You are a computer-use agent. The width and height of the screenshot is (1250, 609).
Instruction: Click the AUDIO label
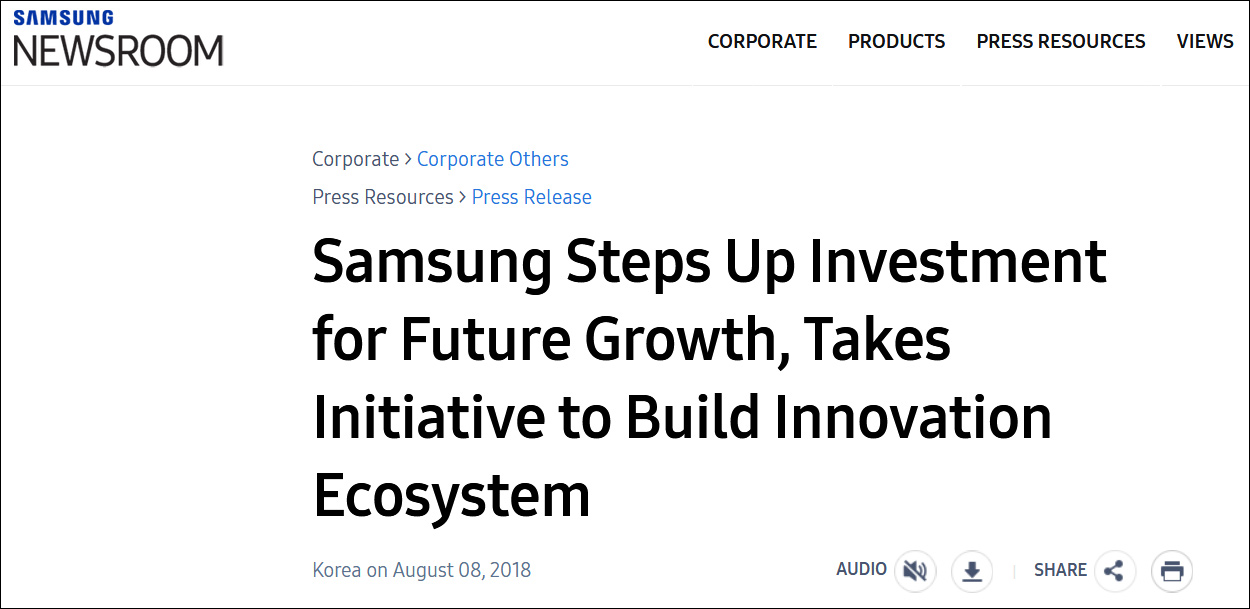[x=861, y=569]
